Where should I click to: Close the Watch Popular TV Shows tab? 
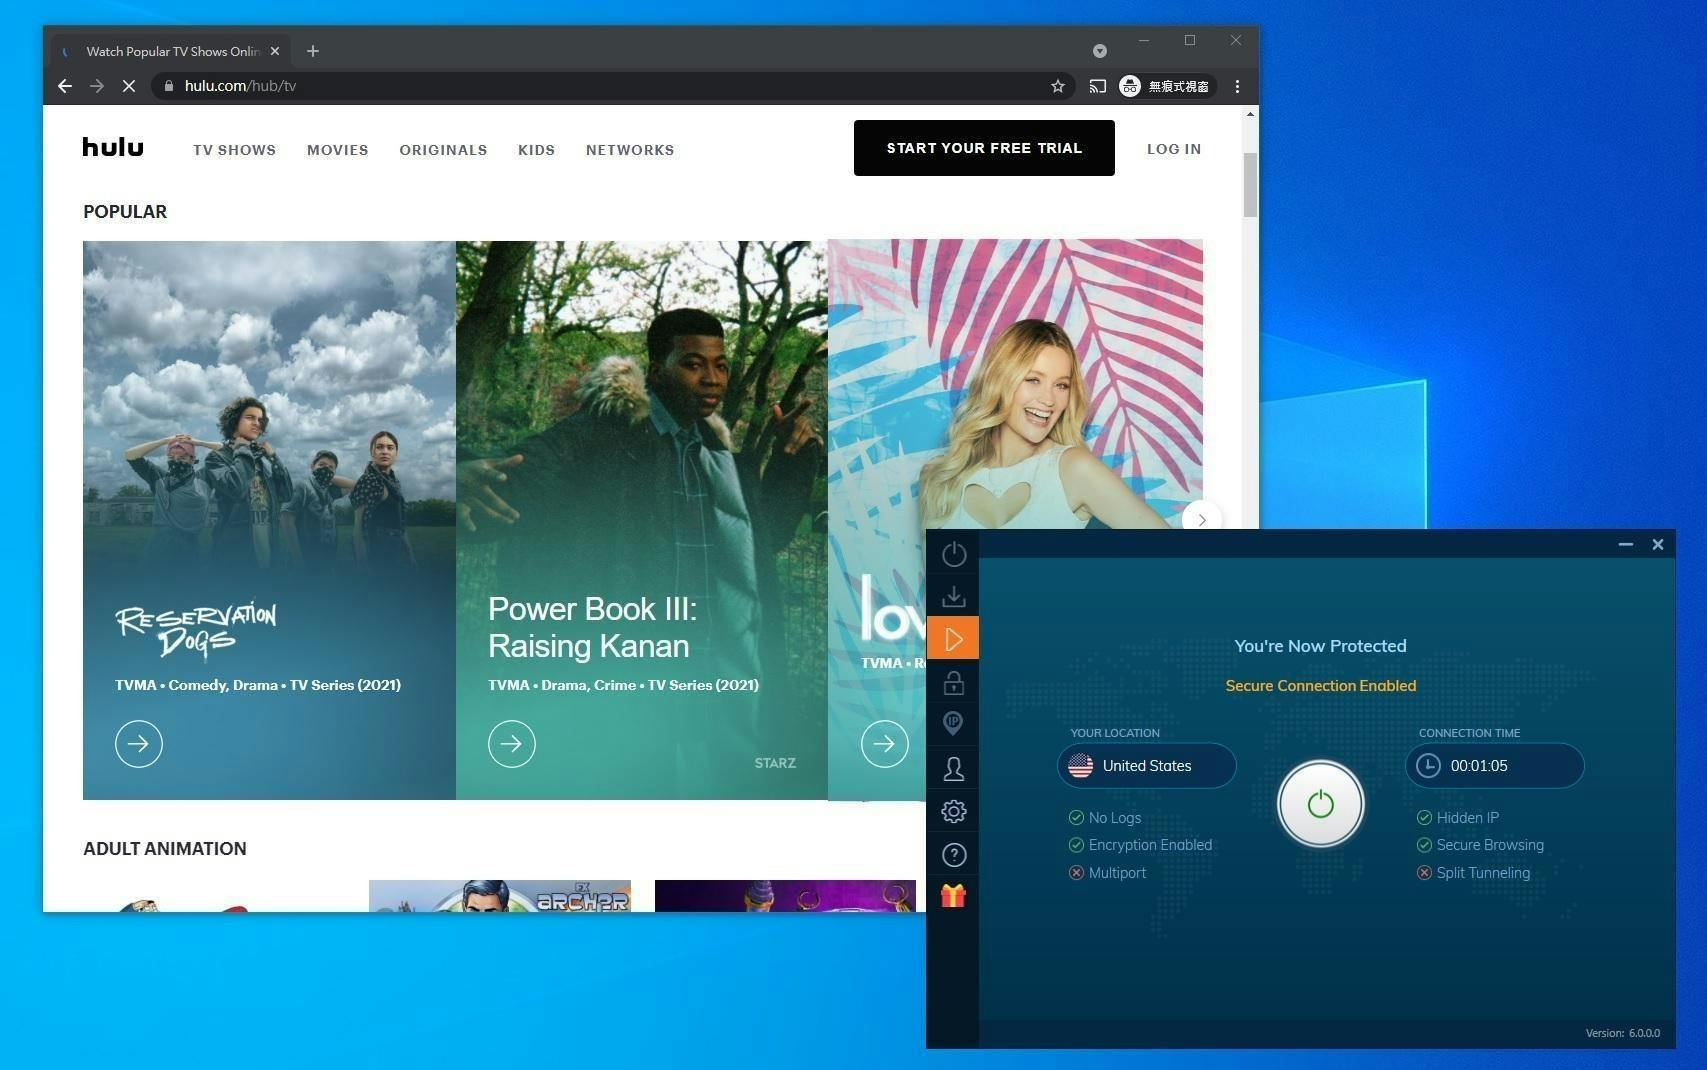tap(275, 51)
